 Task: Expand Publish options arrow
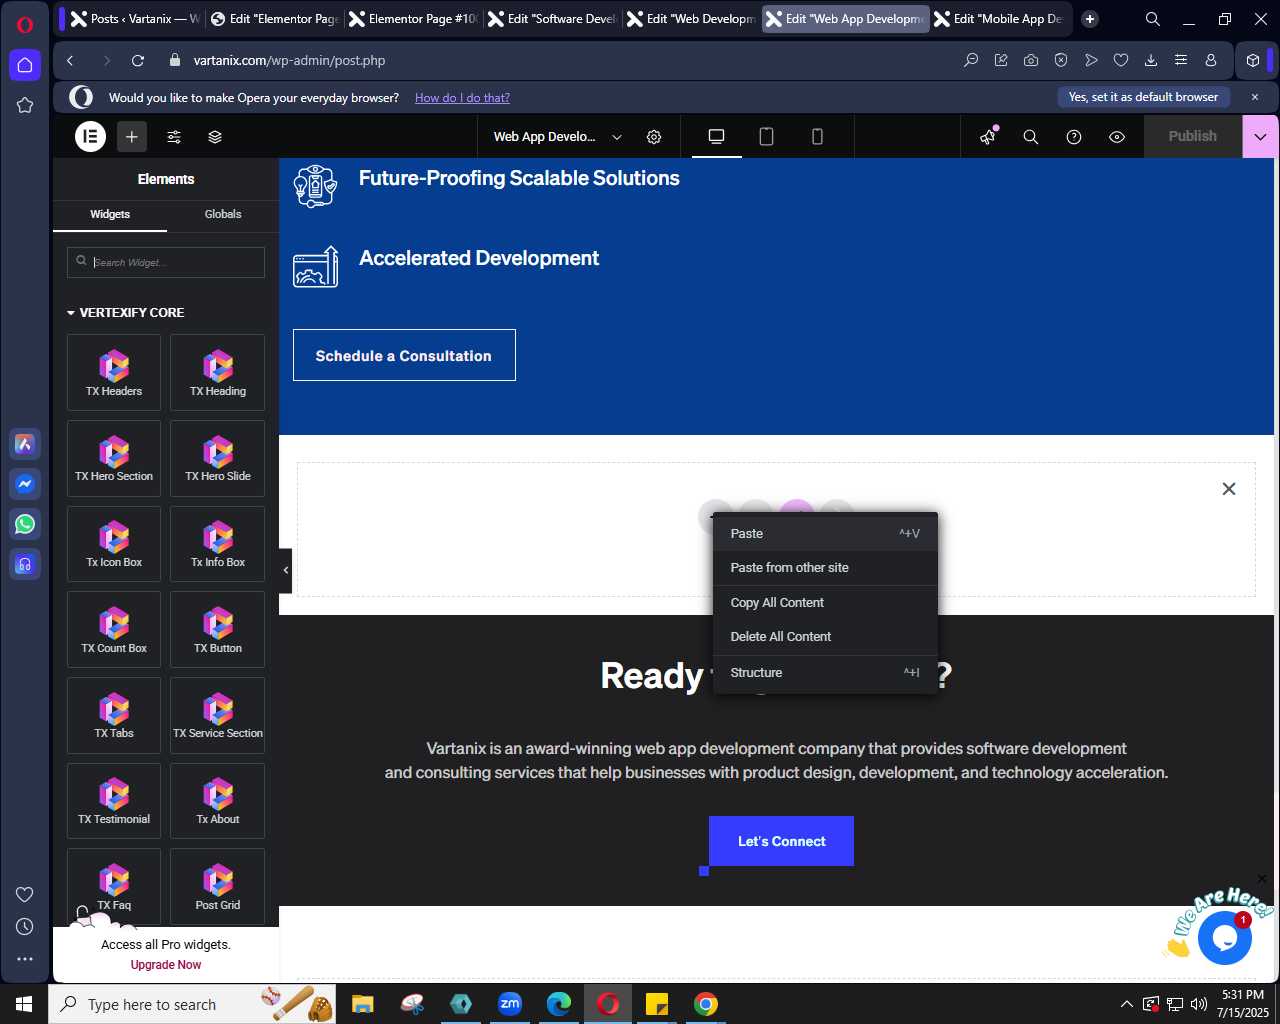[x=1260, y=137]
